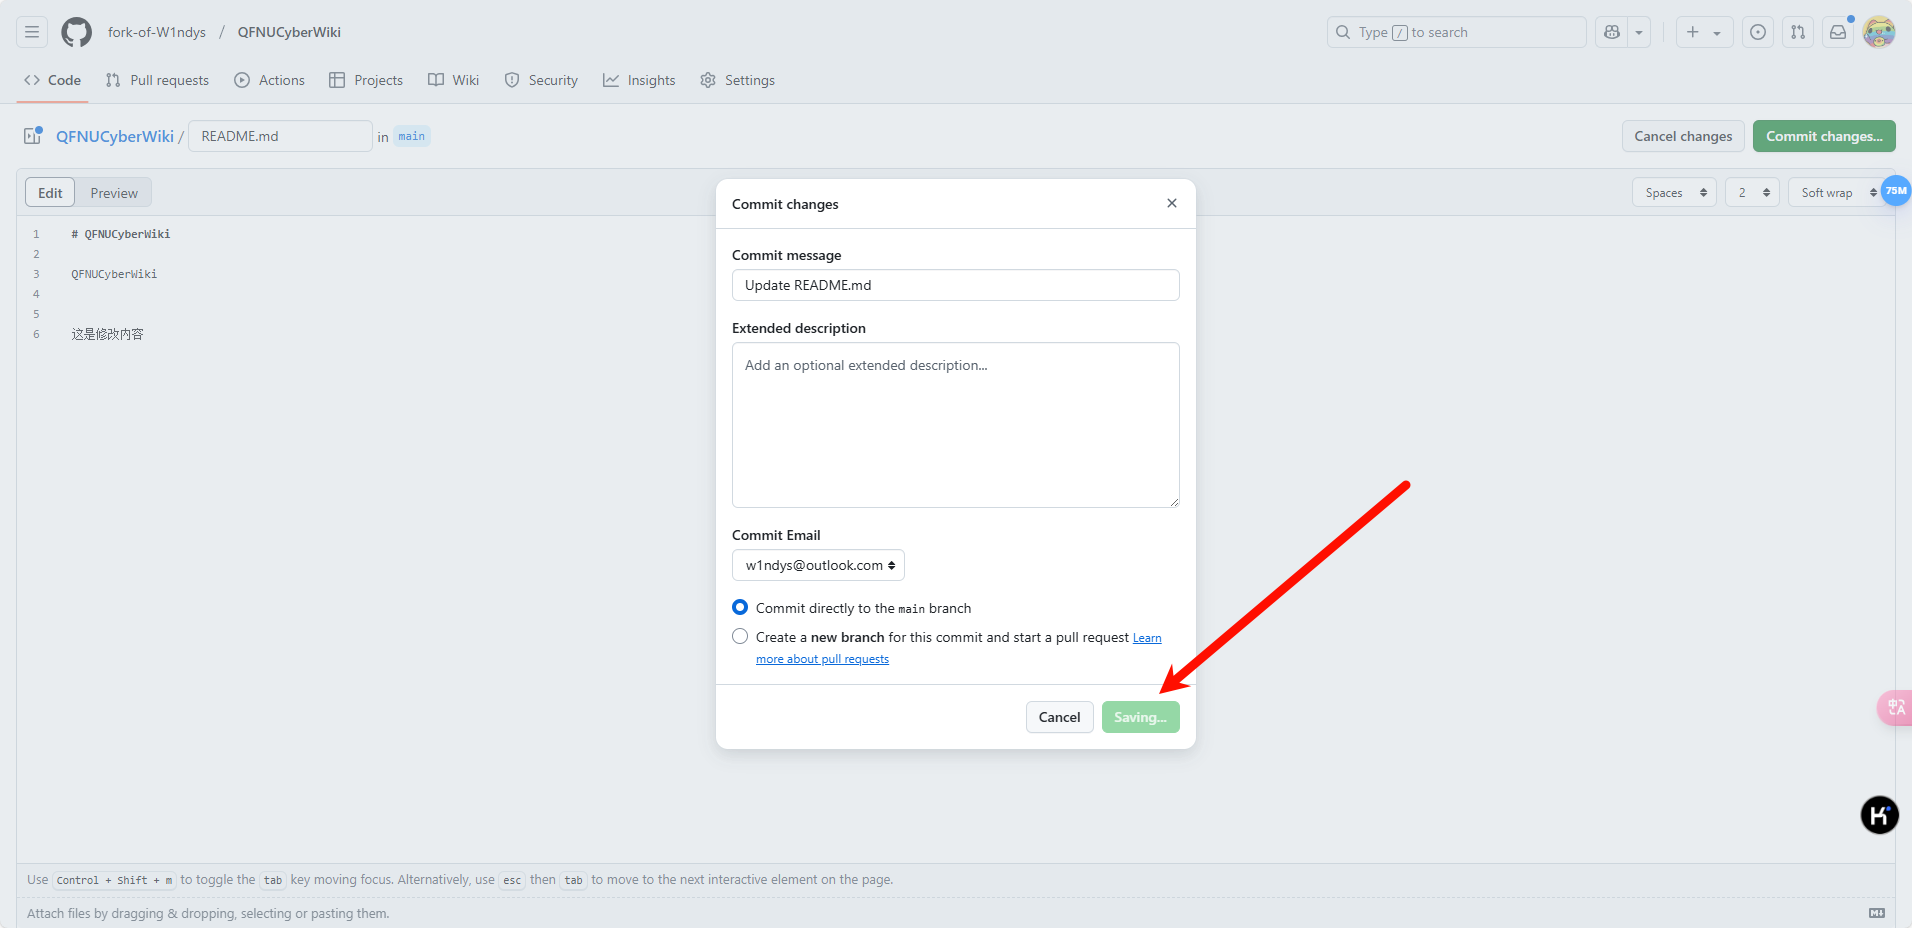The image size is (1912, 928).
Task: Select Create a new branch option
Action: tap(740, 636)
